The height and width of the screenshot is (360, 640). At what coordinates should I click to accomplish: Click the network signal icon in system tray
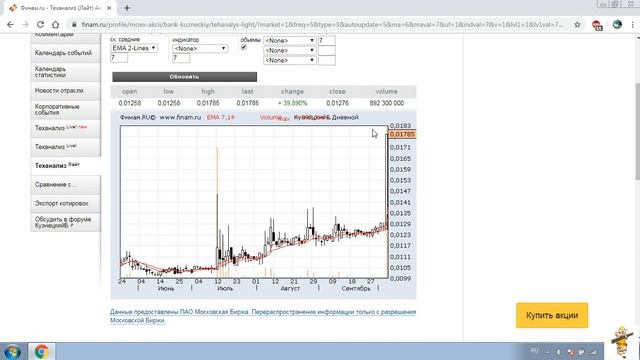coord(593,352)
